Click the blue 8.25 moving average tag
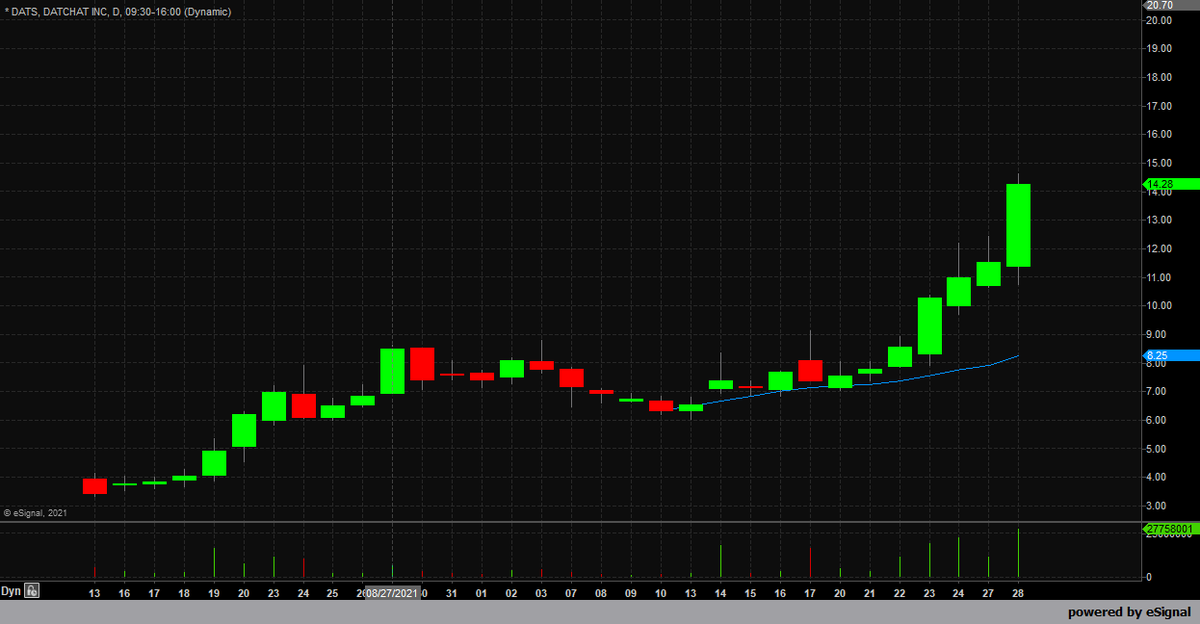Image resolution: width=1200 pixels, height=624 pixels. tap(1171, 355)
